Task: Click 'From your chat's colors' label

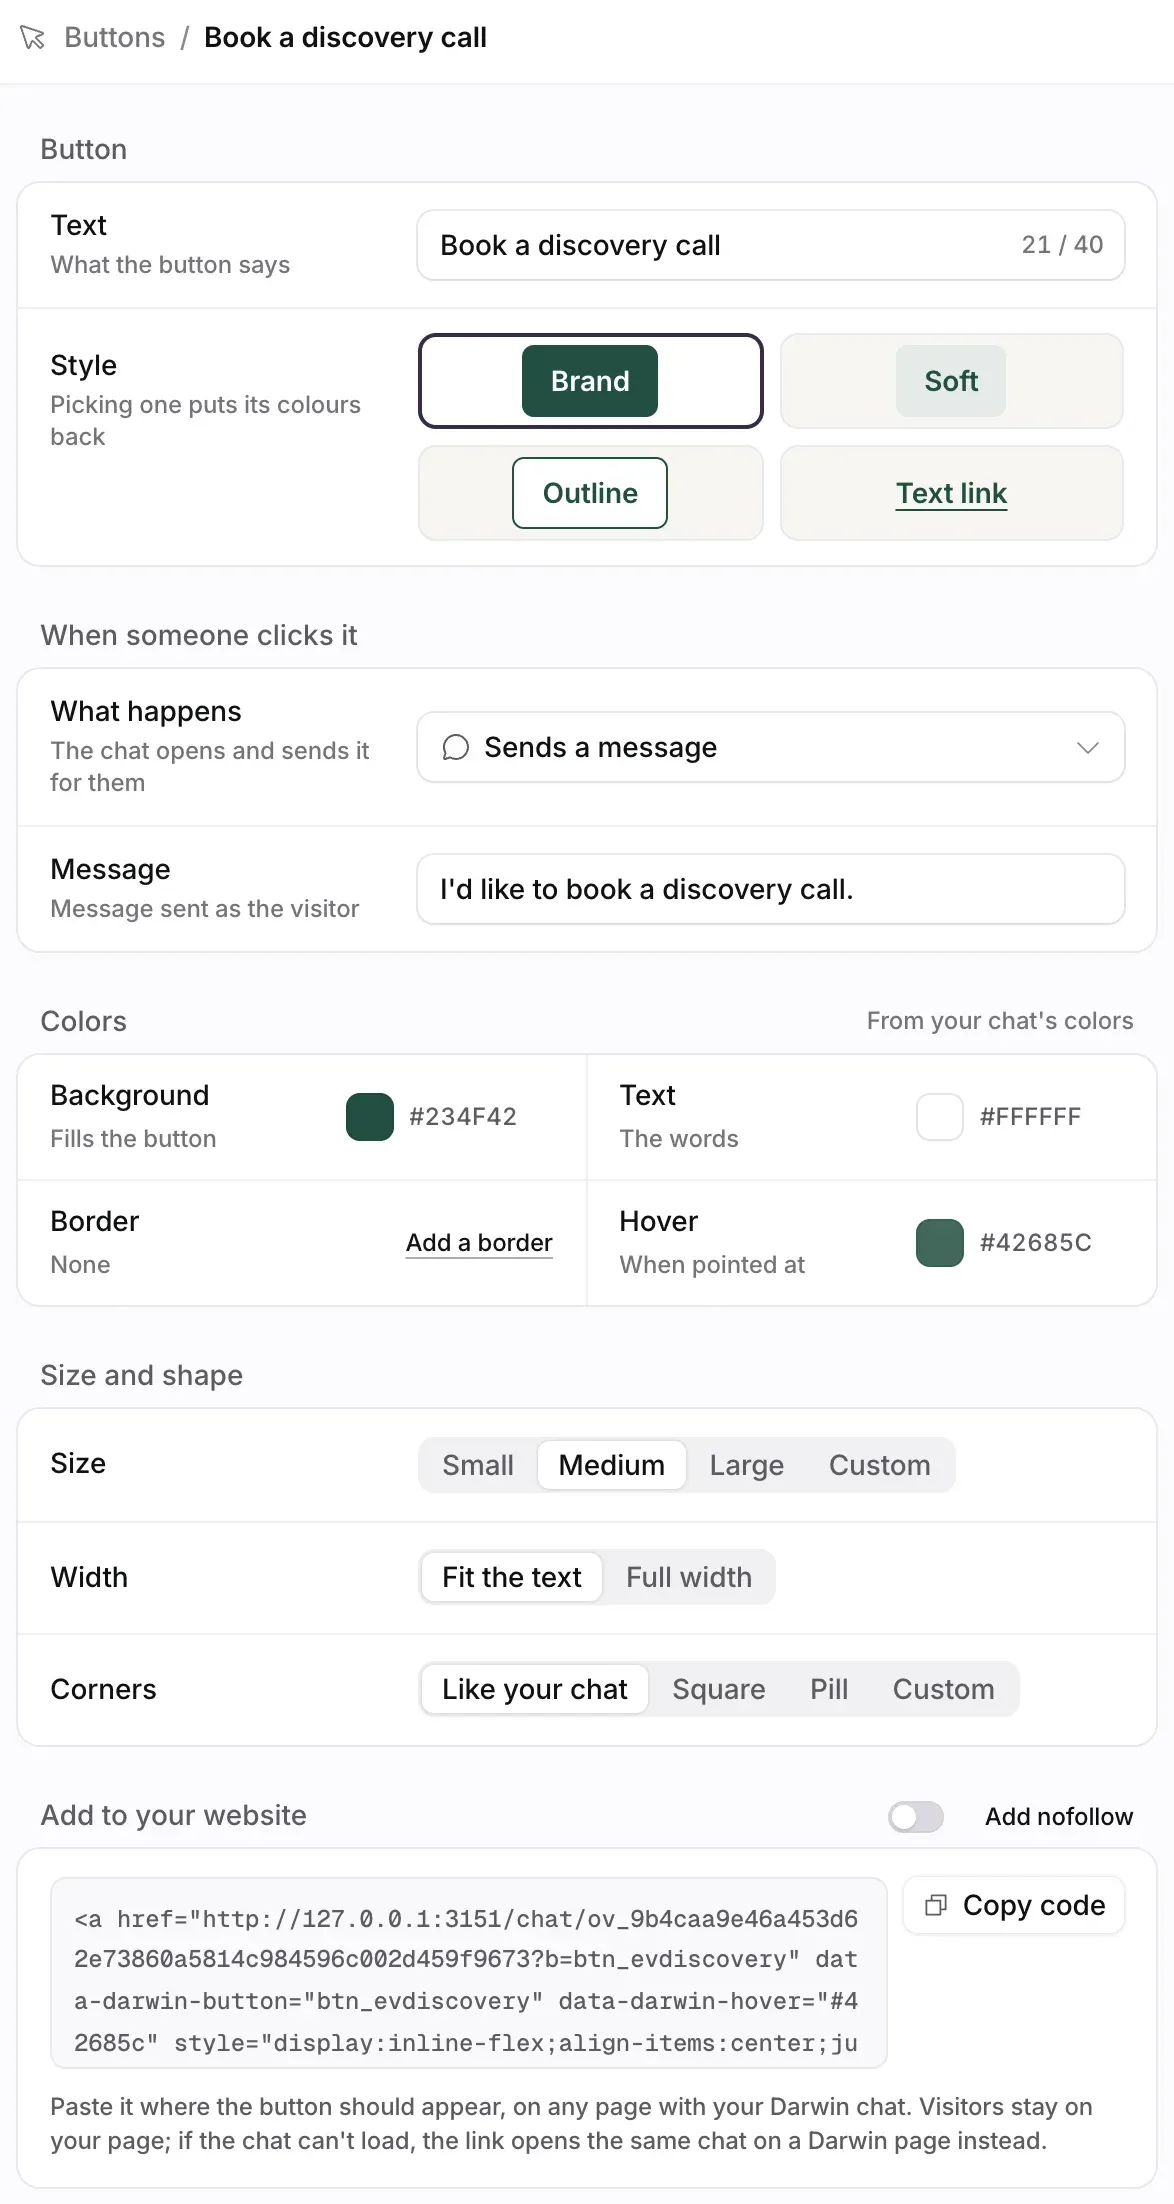Action: point(1000,1021)
